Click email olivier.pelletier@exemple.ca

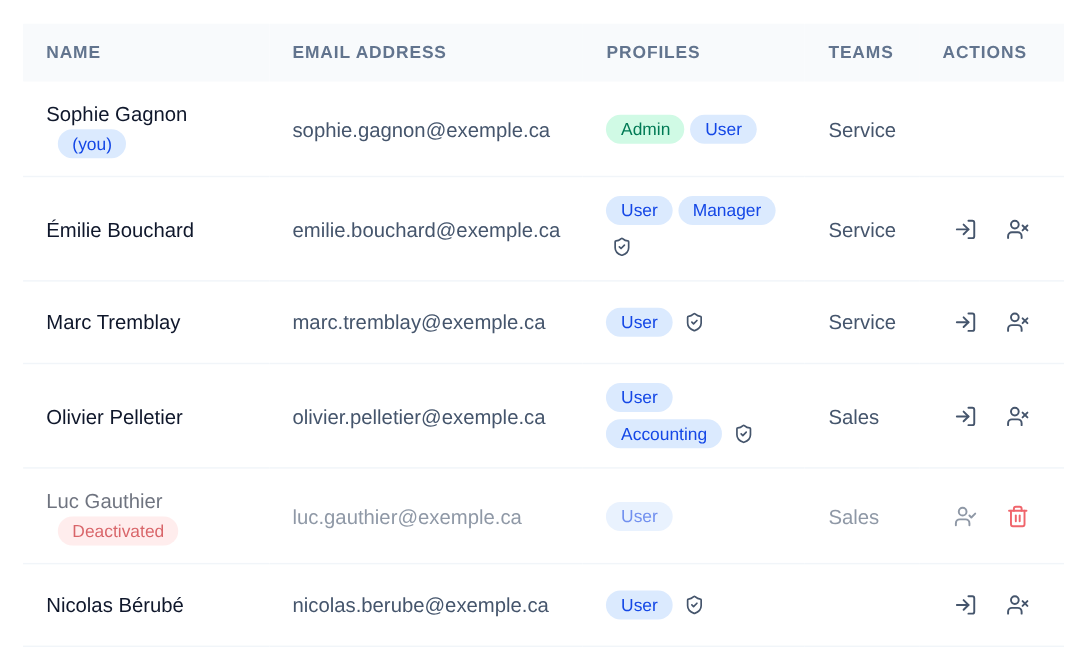pos(418,418)
